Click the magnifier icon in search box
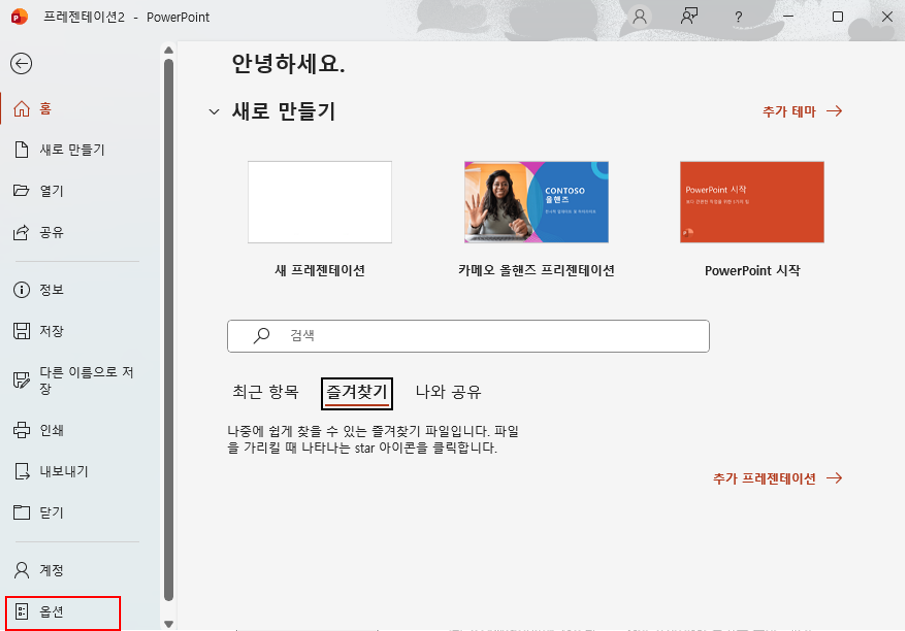Viewport: 905px width, 631px height. 261,335
